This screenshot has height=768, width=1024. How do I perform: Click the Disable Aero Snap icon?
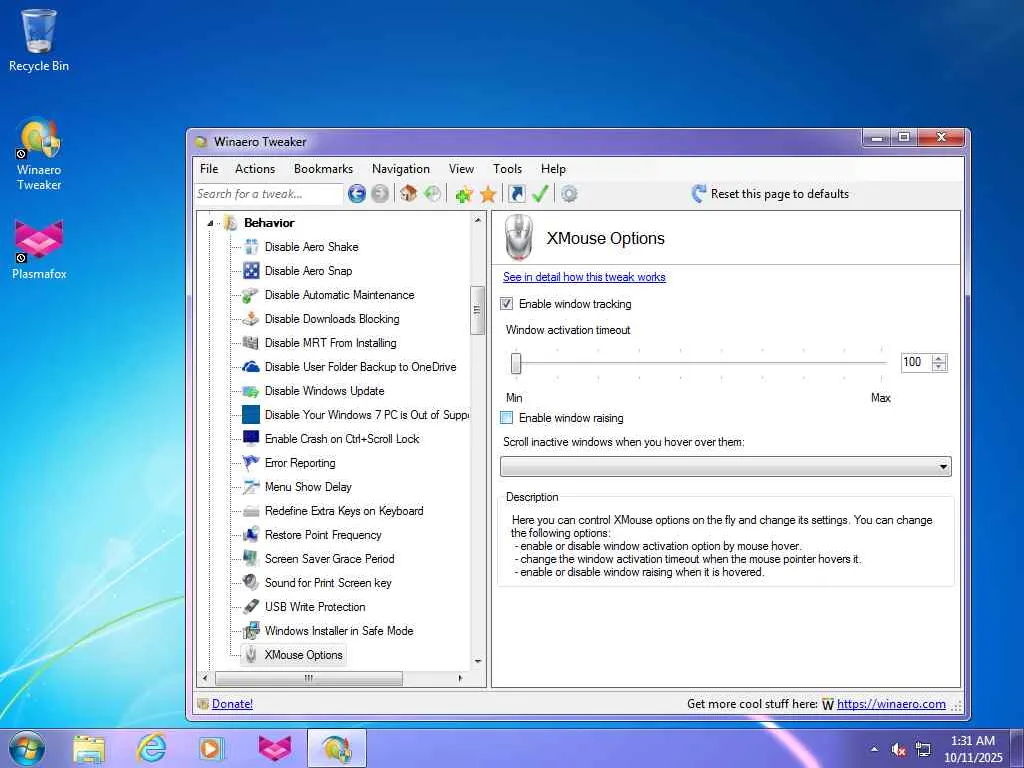coord(251,271)
